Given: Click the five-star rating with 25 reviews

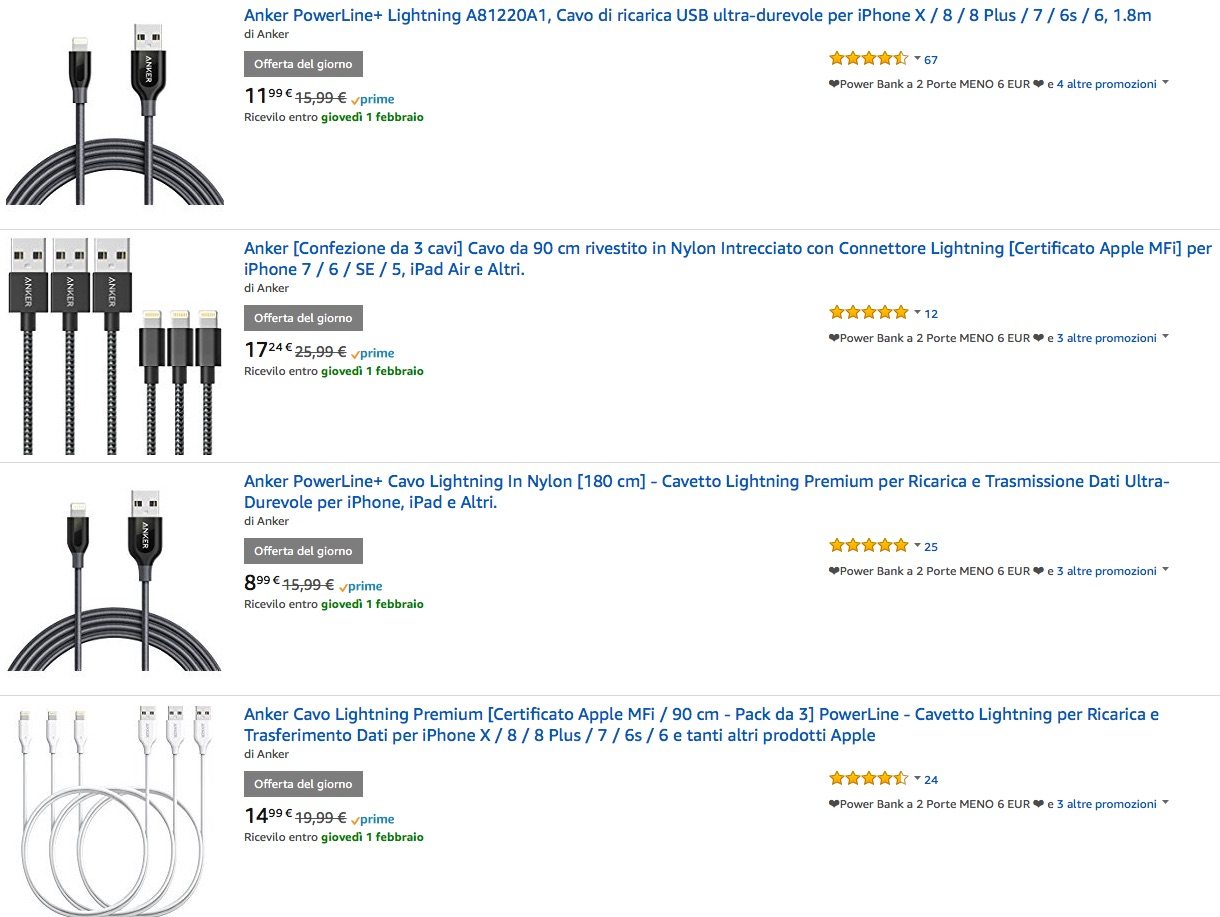Looking at the screenshot, I should (868, 546).
